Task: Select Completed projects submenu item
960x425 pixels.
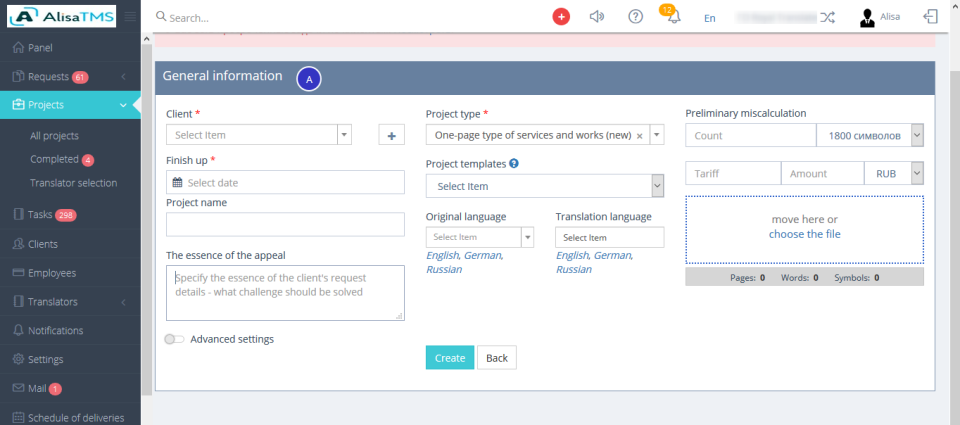Action: tap(61, 159)
